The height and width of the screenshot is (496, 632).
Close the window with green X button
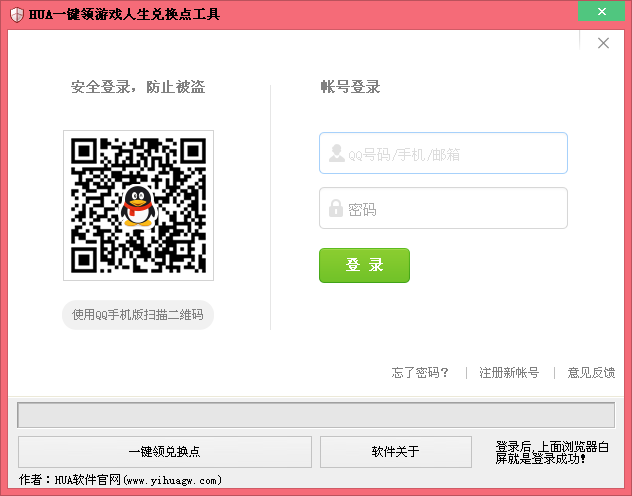pyautogui.click(x=601, y=11)
